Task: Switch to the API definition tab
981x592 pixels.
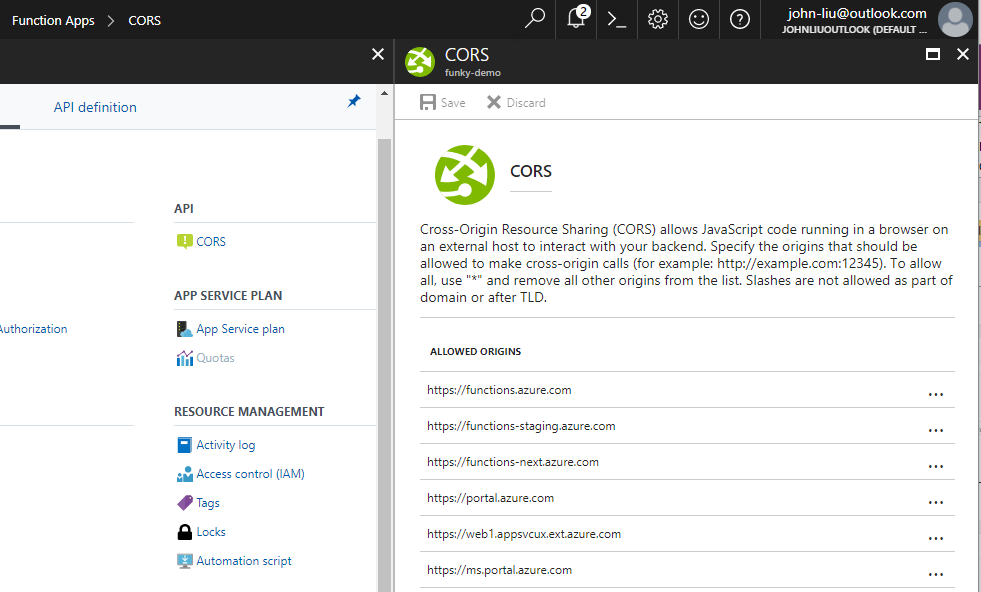Action: (x=95, y=107)
